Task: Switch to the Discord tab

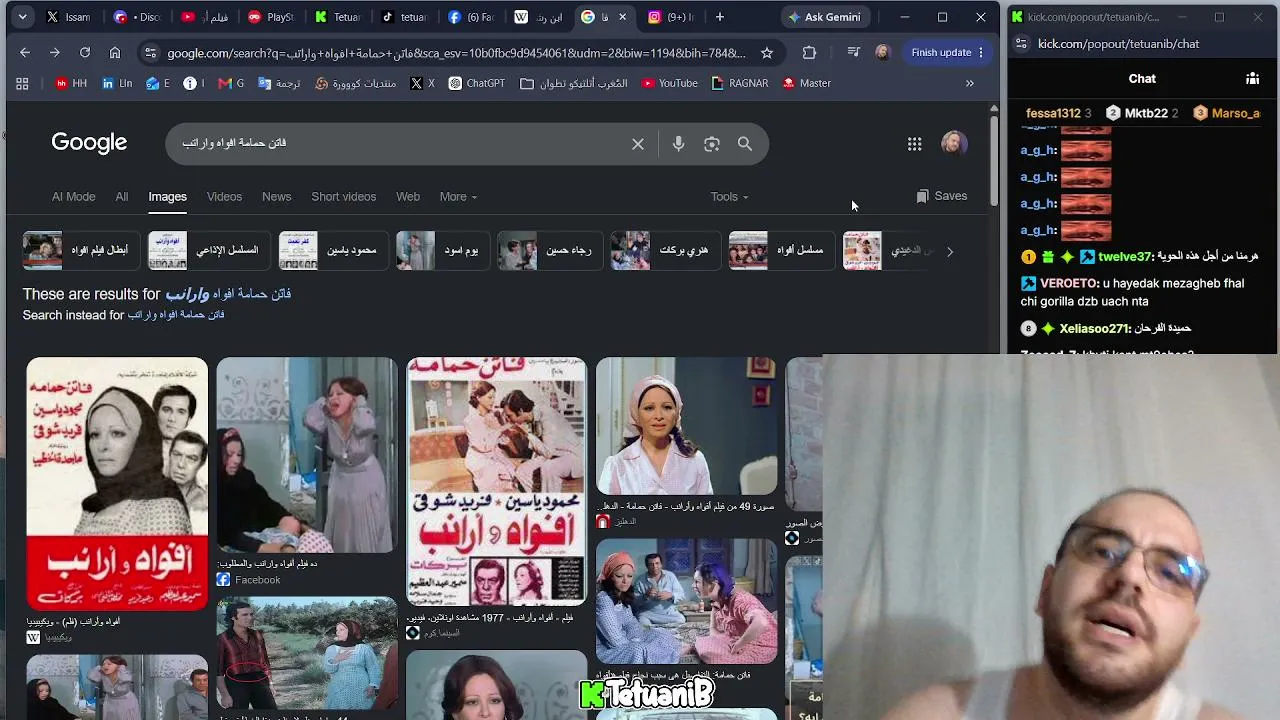Action: click(137, 17)
